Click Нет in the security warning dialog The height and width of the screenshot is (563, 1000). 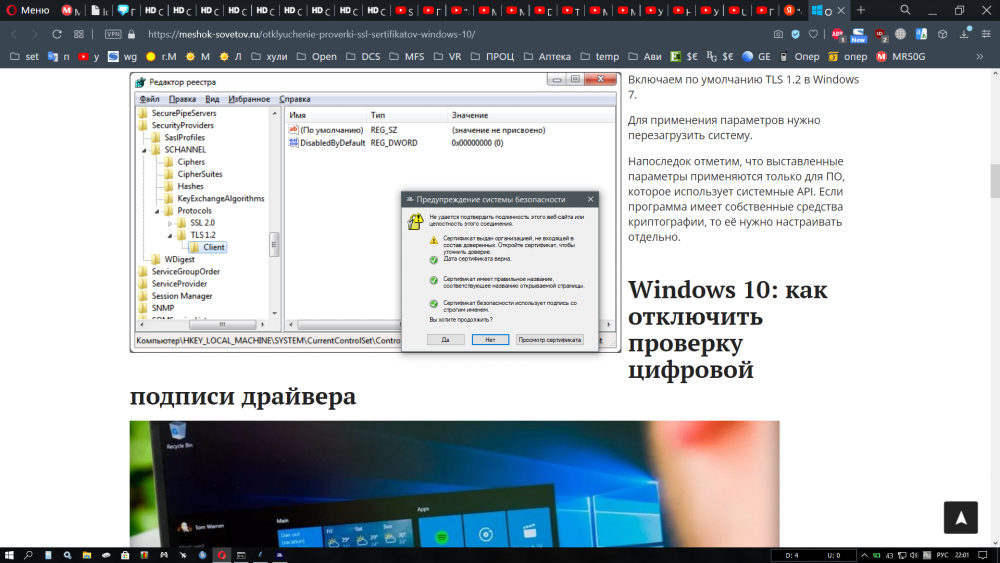490,340
